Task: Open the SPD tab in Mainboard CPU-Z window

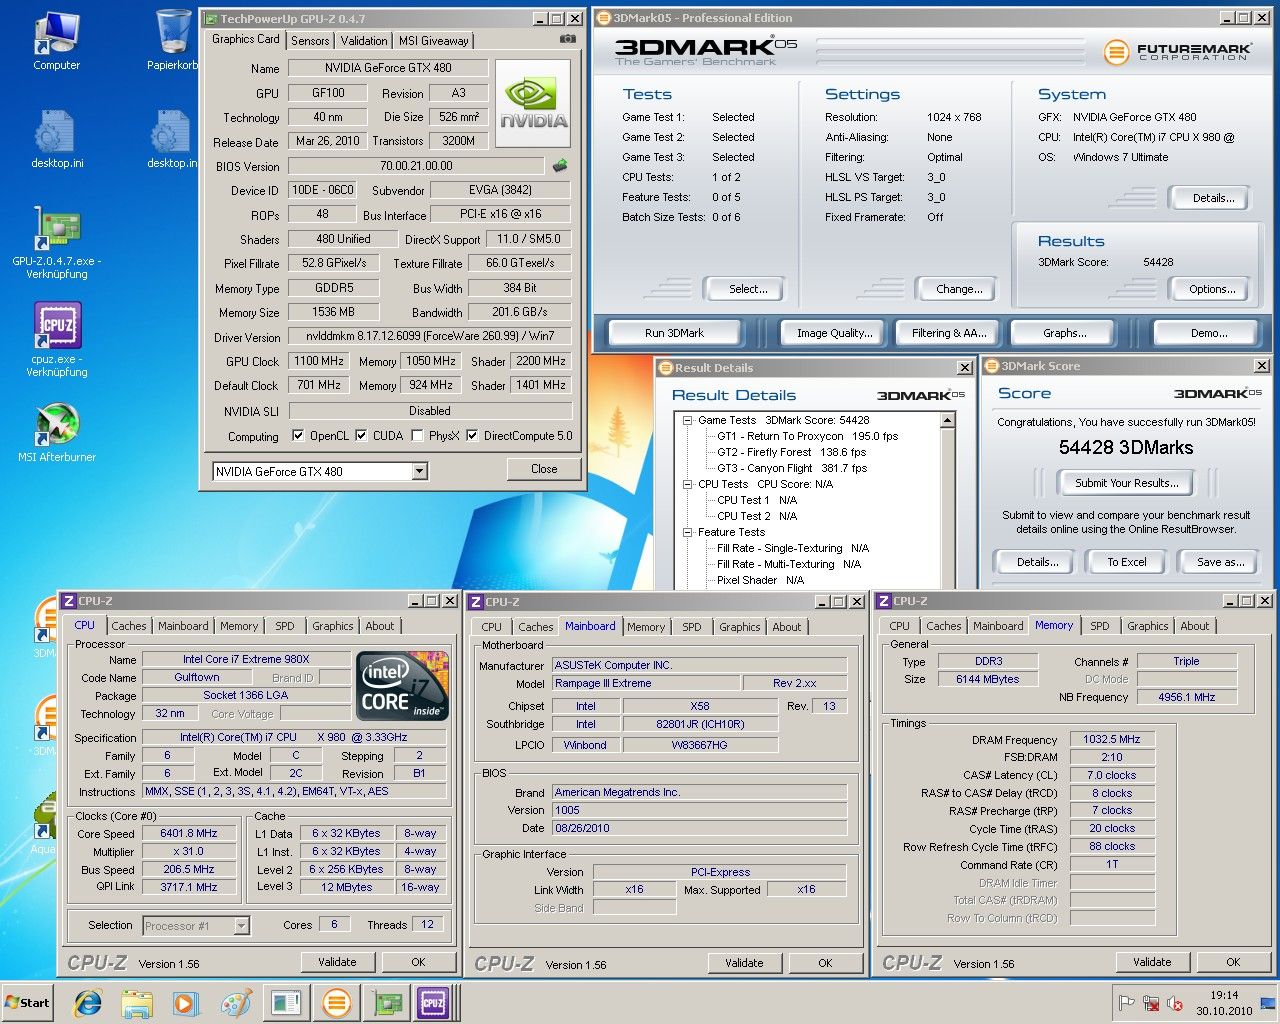Action: 691,627
